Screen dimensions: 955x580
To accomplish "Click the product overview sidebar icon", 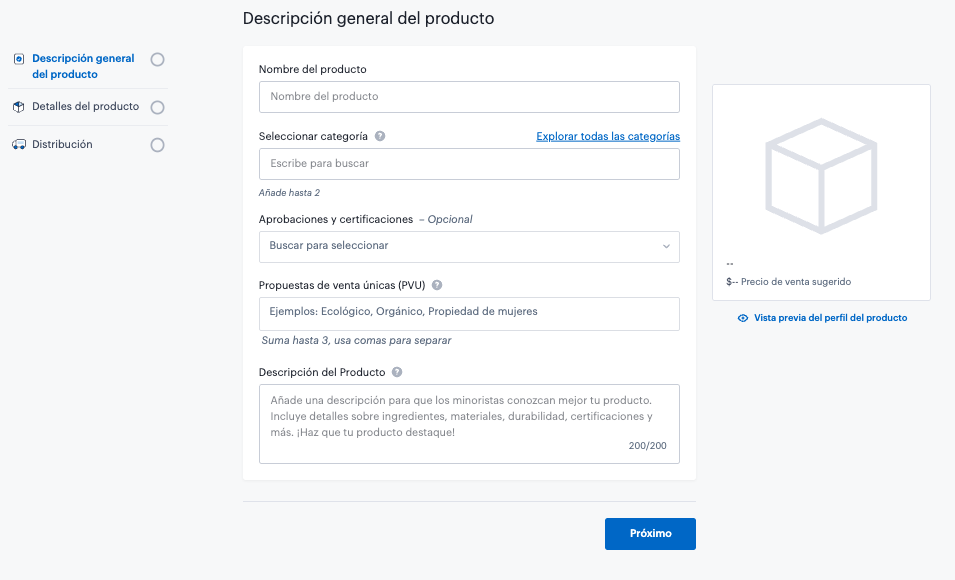I will tap(18, 59).
